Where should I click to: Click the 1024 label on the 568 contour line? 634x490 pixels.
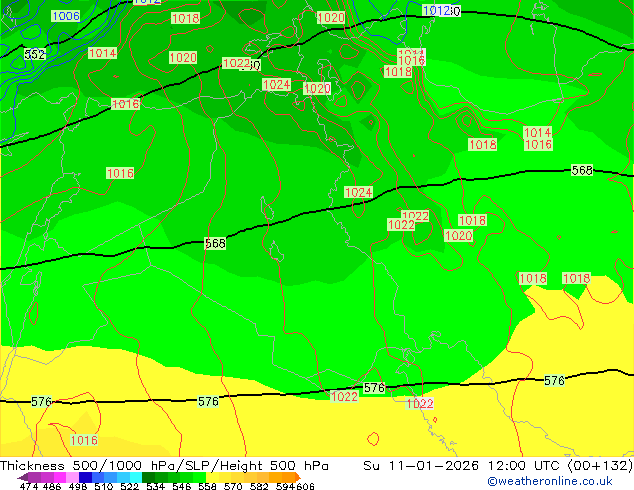coord(358,192)
